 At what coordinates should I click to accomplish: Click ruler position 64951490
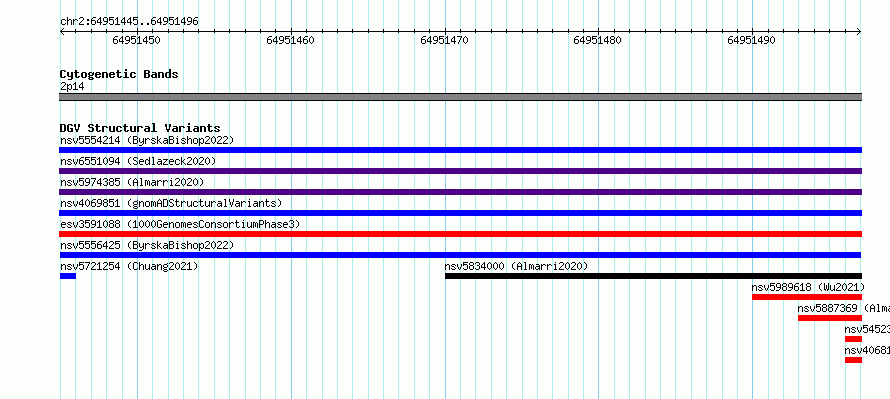click(752, 40)
